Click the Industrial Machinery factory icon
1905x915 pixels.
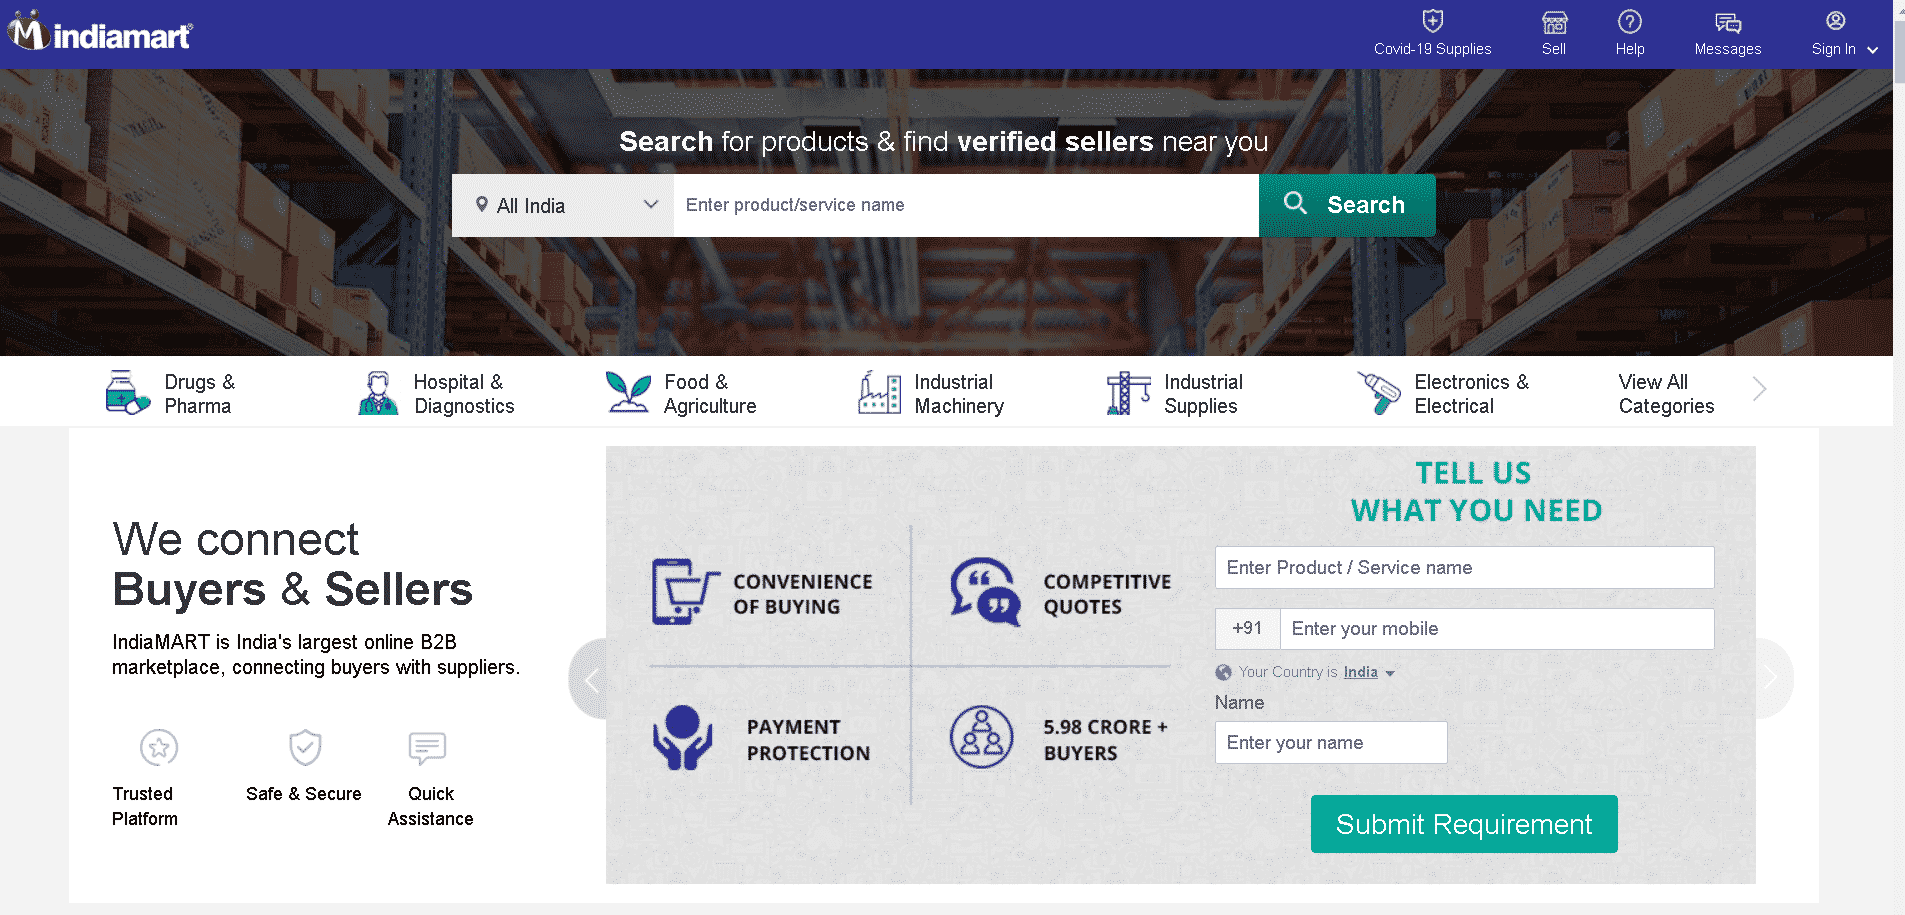(880, 392)
